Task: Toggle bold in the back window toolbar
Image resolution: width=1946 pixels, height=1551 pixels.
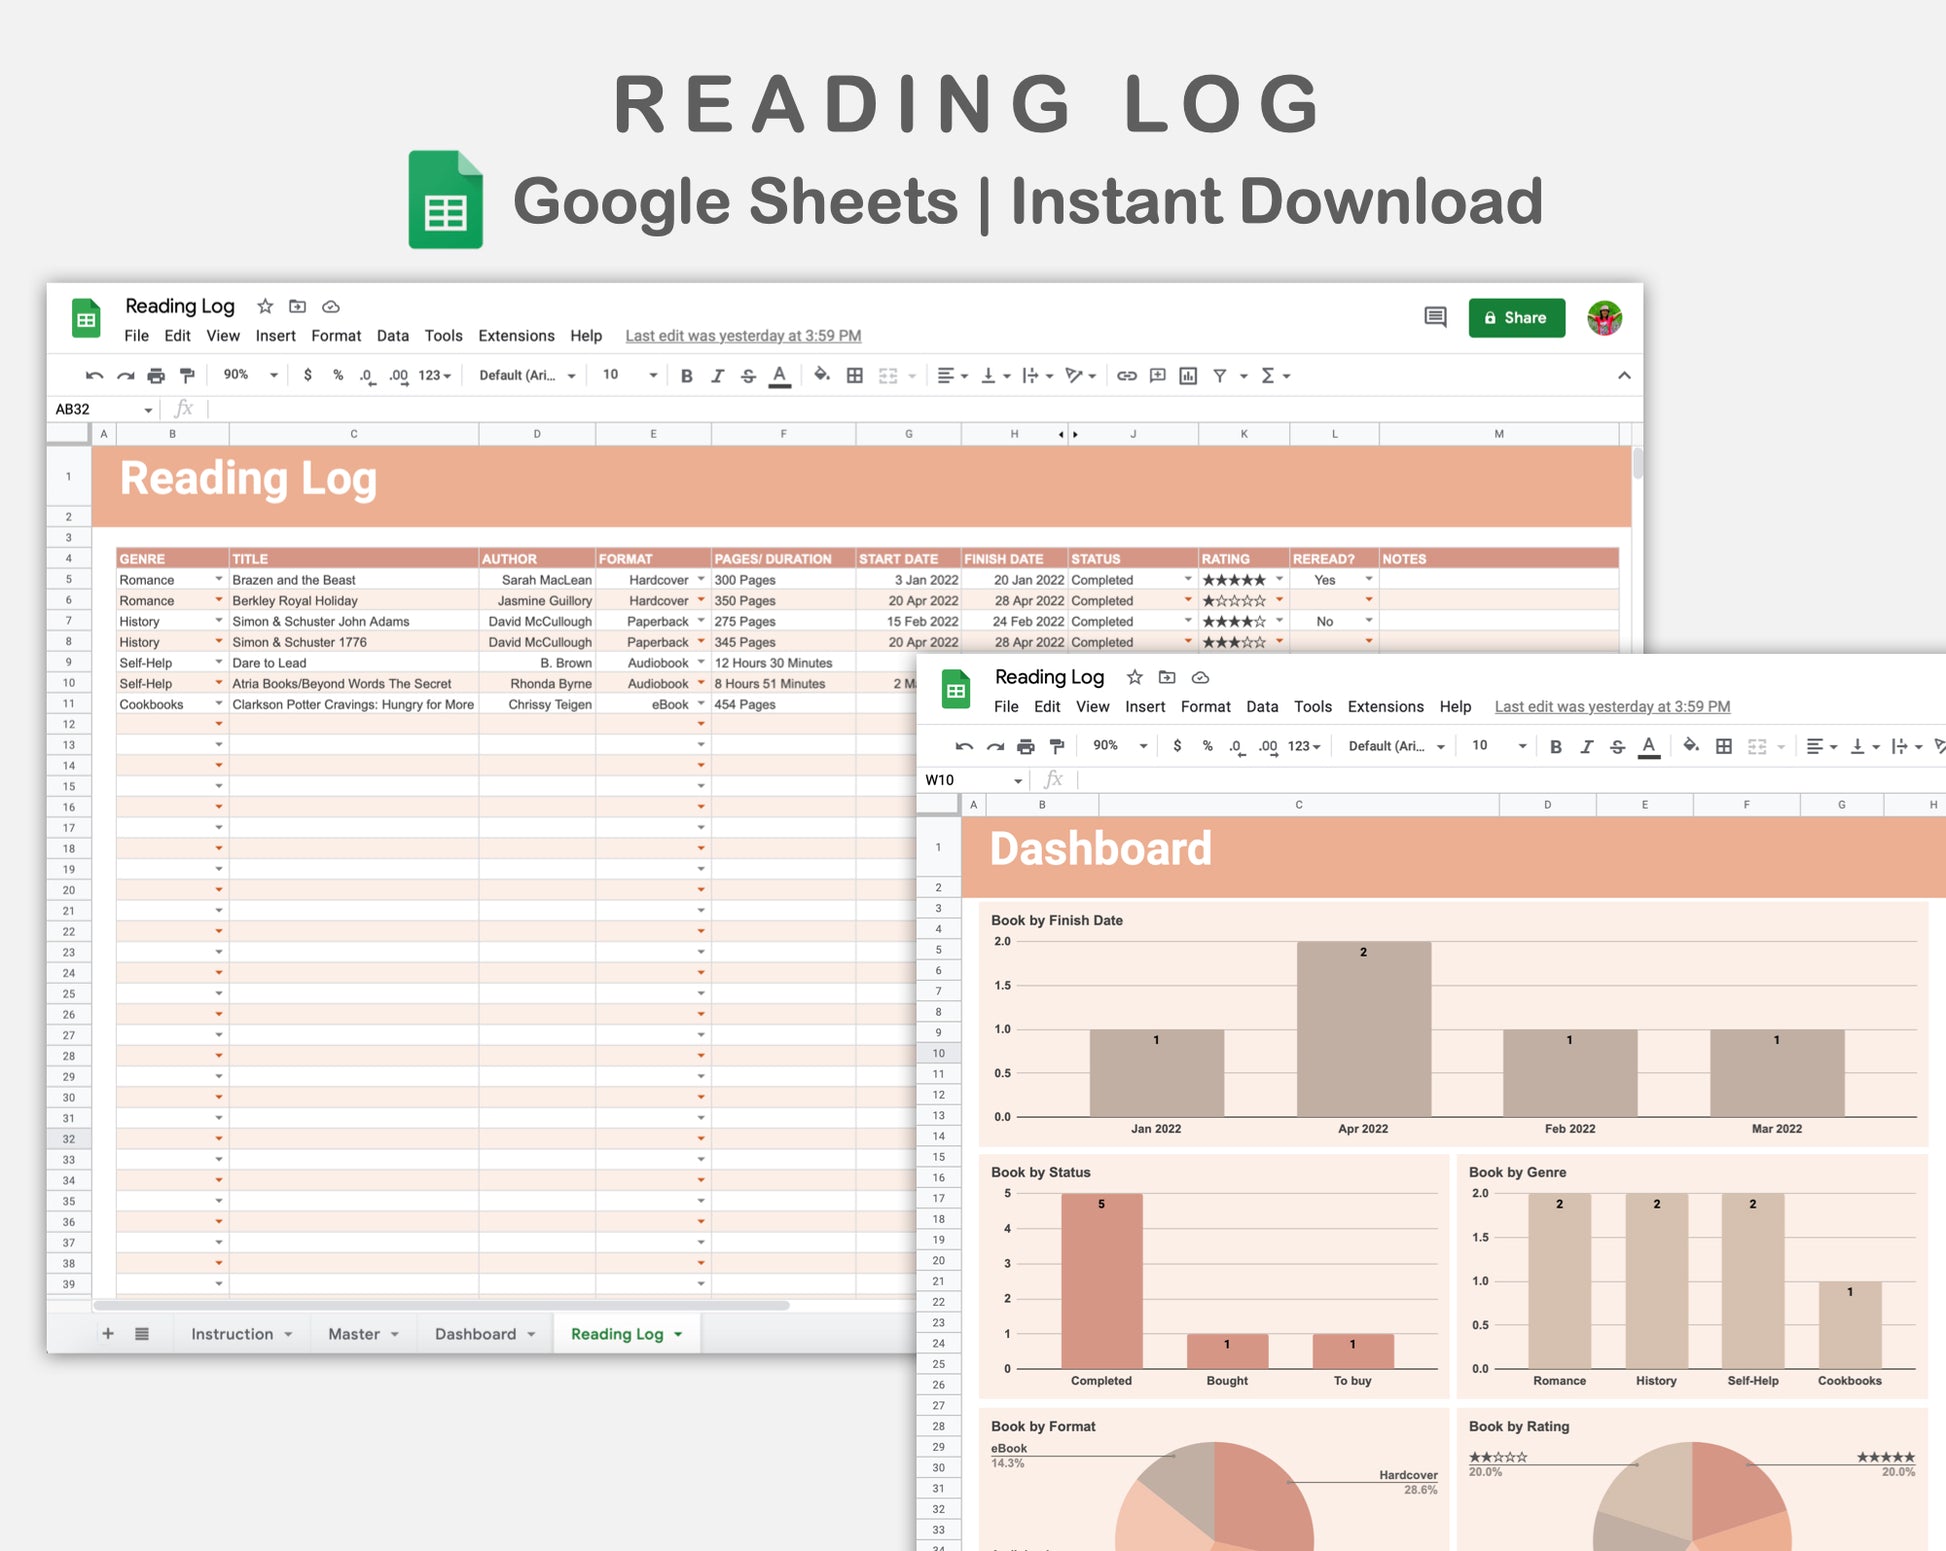Action: pos(686,376)
